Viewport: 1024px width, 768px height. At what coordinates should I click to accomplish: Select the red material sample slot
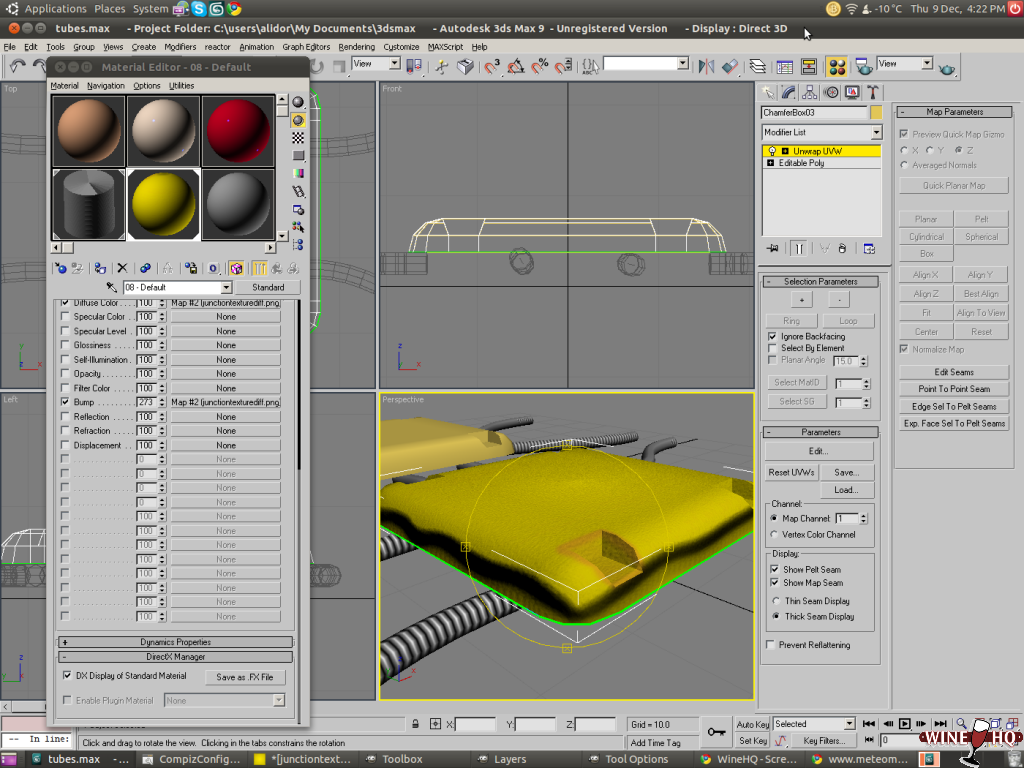238,131
